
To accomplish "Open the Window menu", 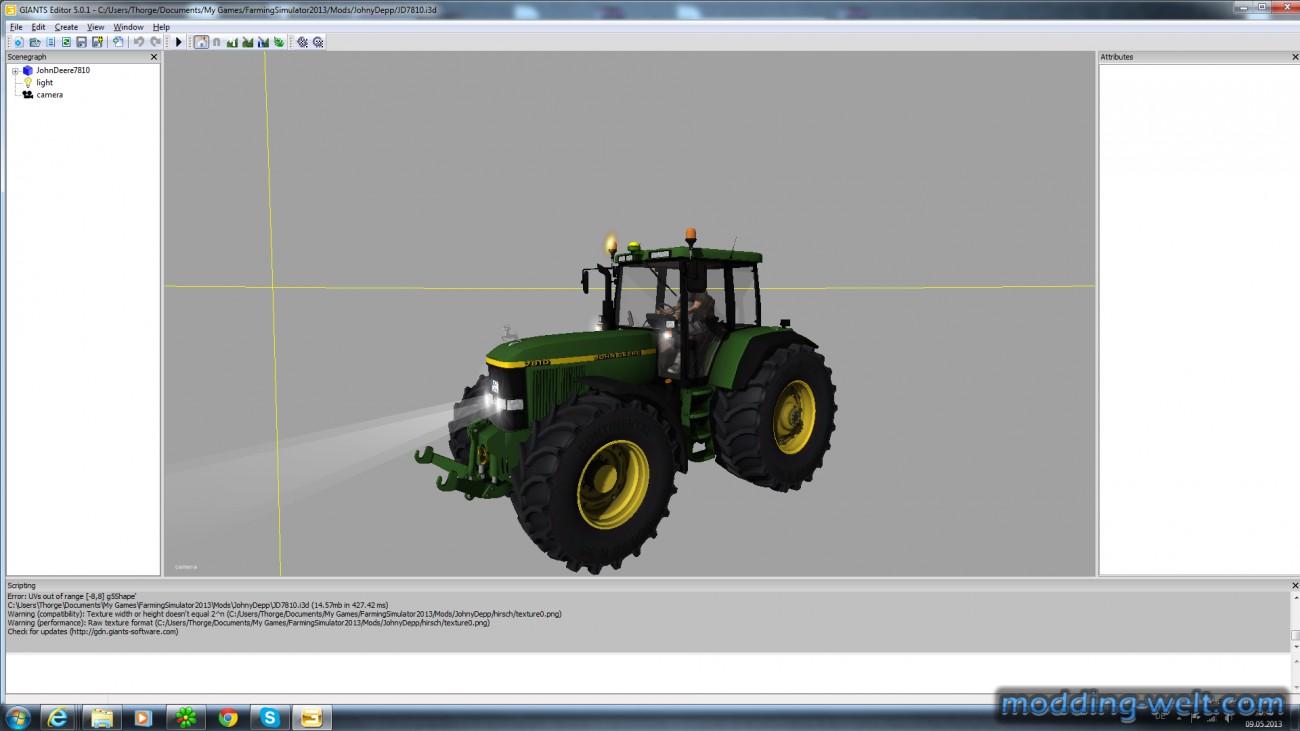I will (x=128, y=27).
